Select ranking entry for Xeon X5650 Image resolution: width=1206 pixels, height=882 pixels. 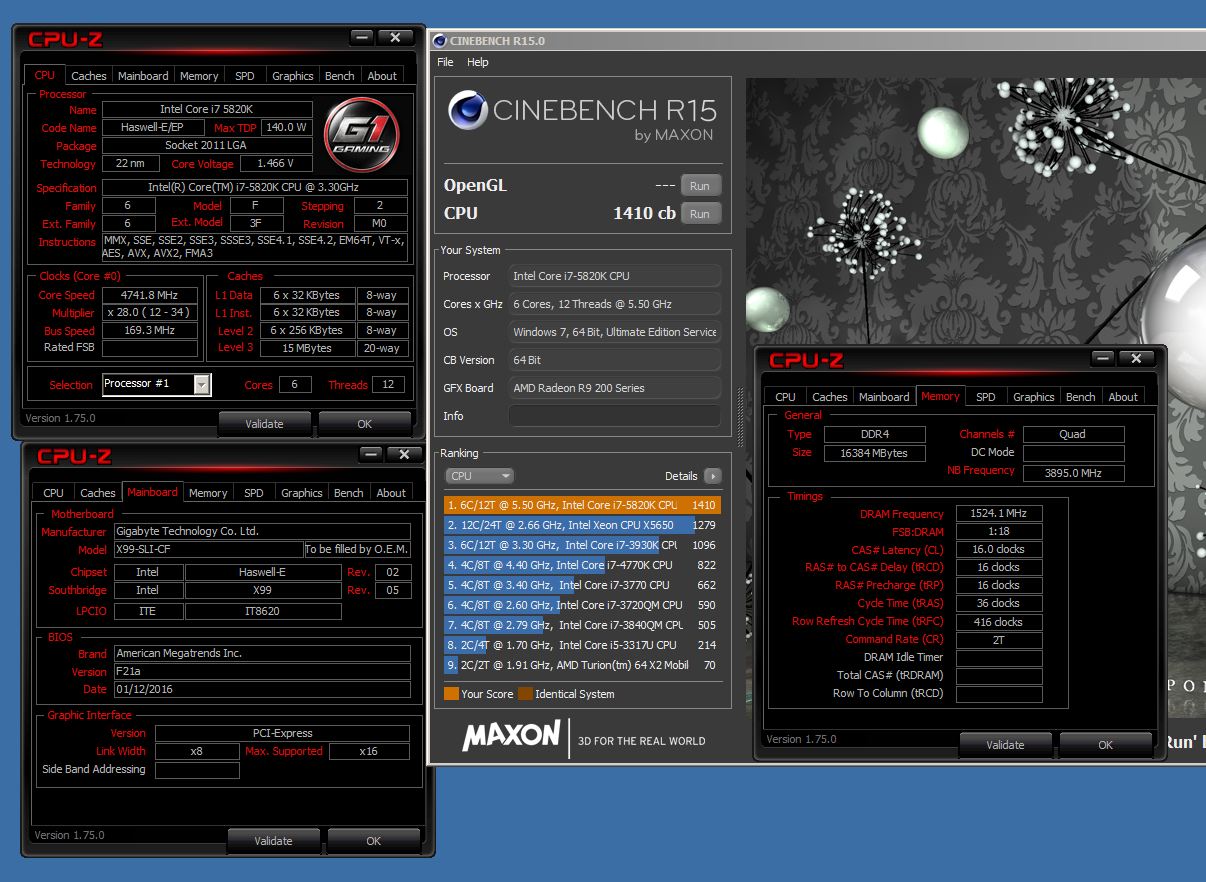[x=582, y=525]
